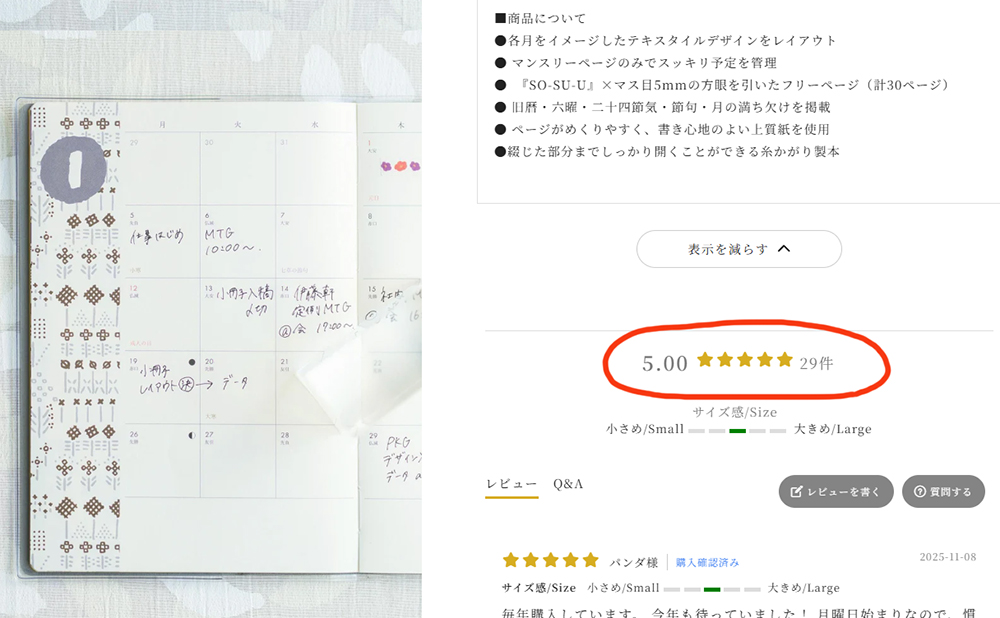Click the fifth star in パンダ様's review

coord(590,560)
